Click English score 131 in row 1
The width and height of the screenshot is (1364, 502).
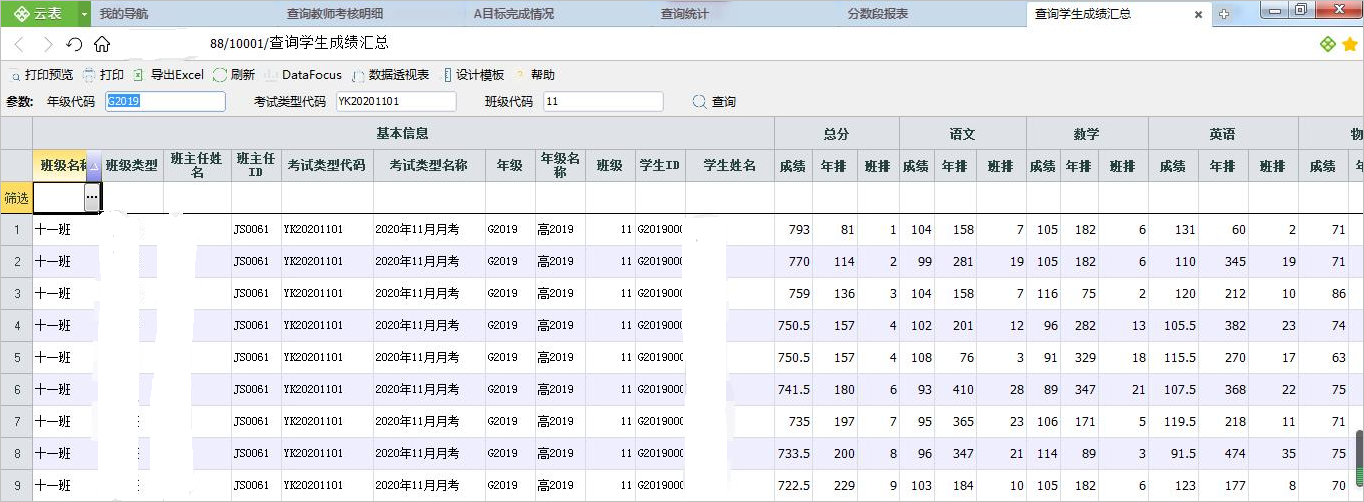tap(1184, 230)
